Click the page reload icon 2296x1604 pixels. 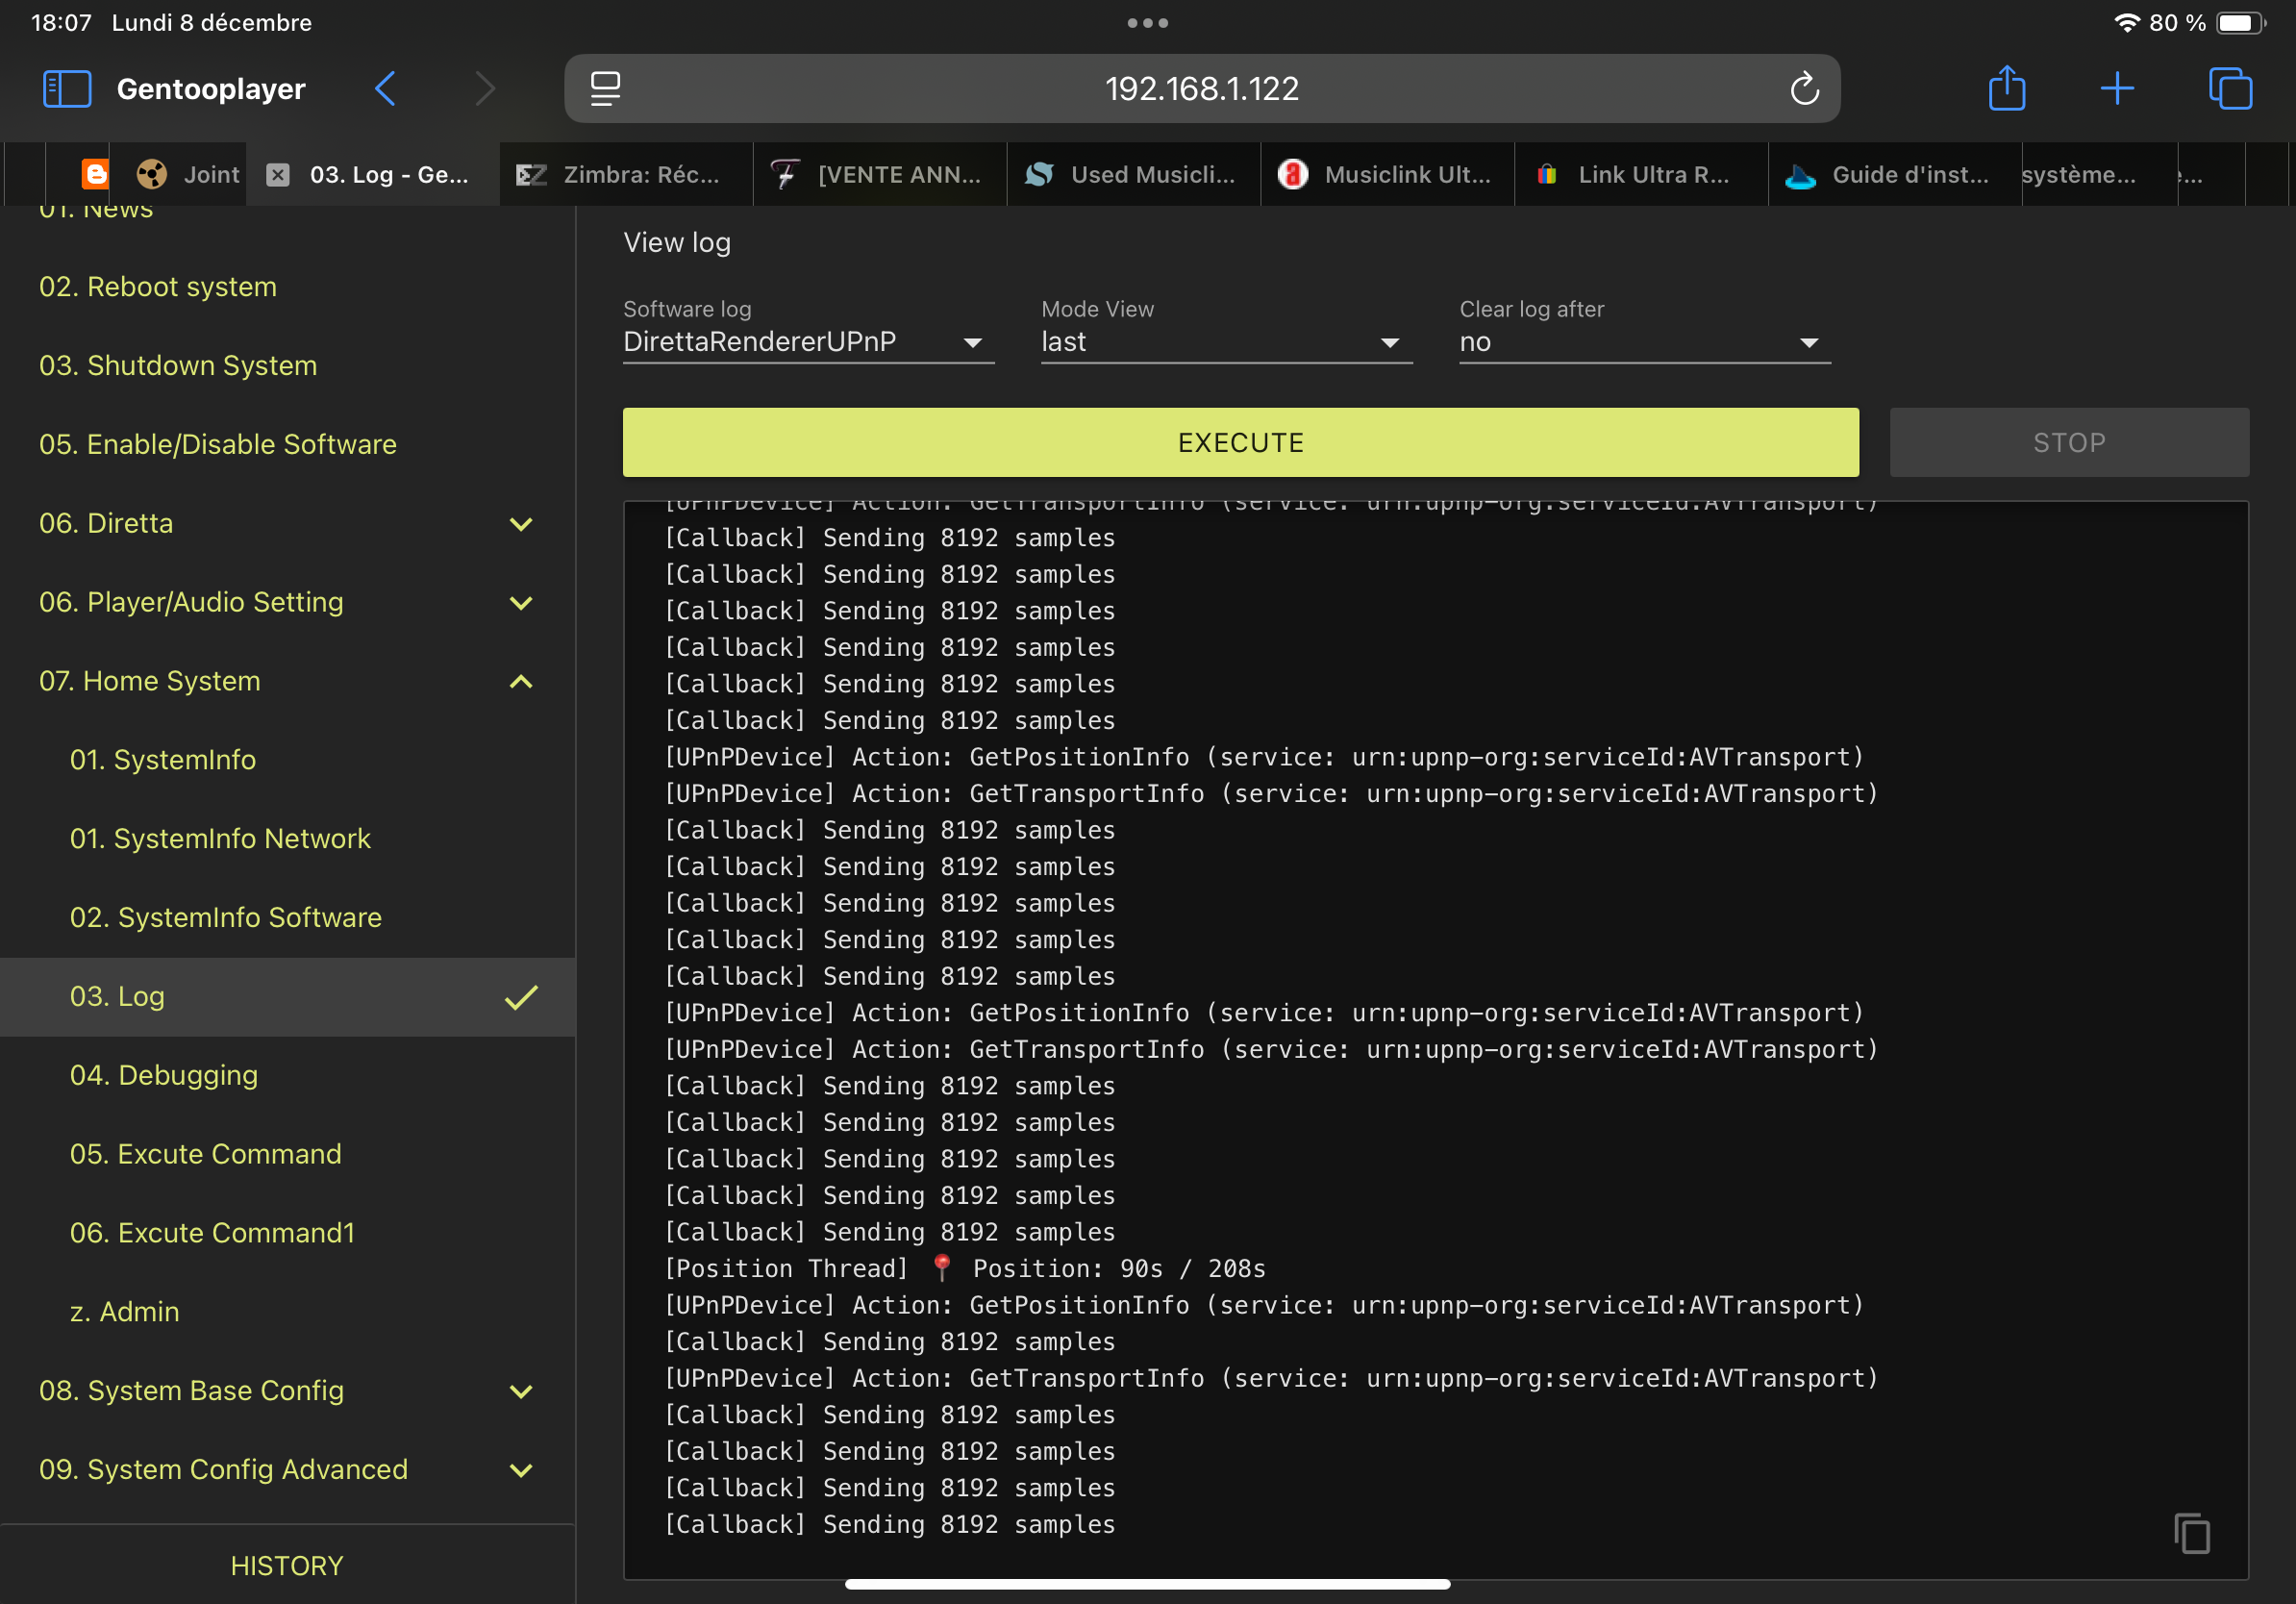click(x=1803, y=89)
